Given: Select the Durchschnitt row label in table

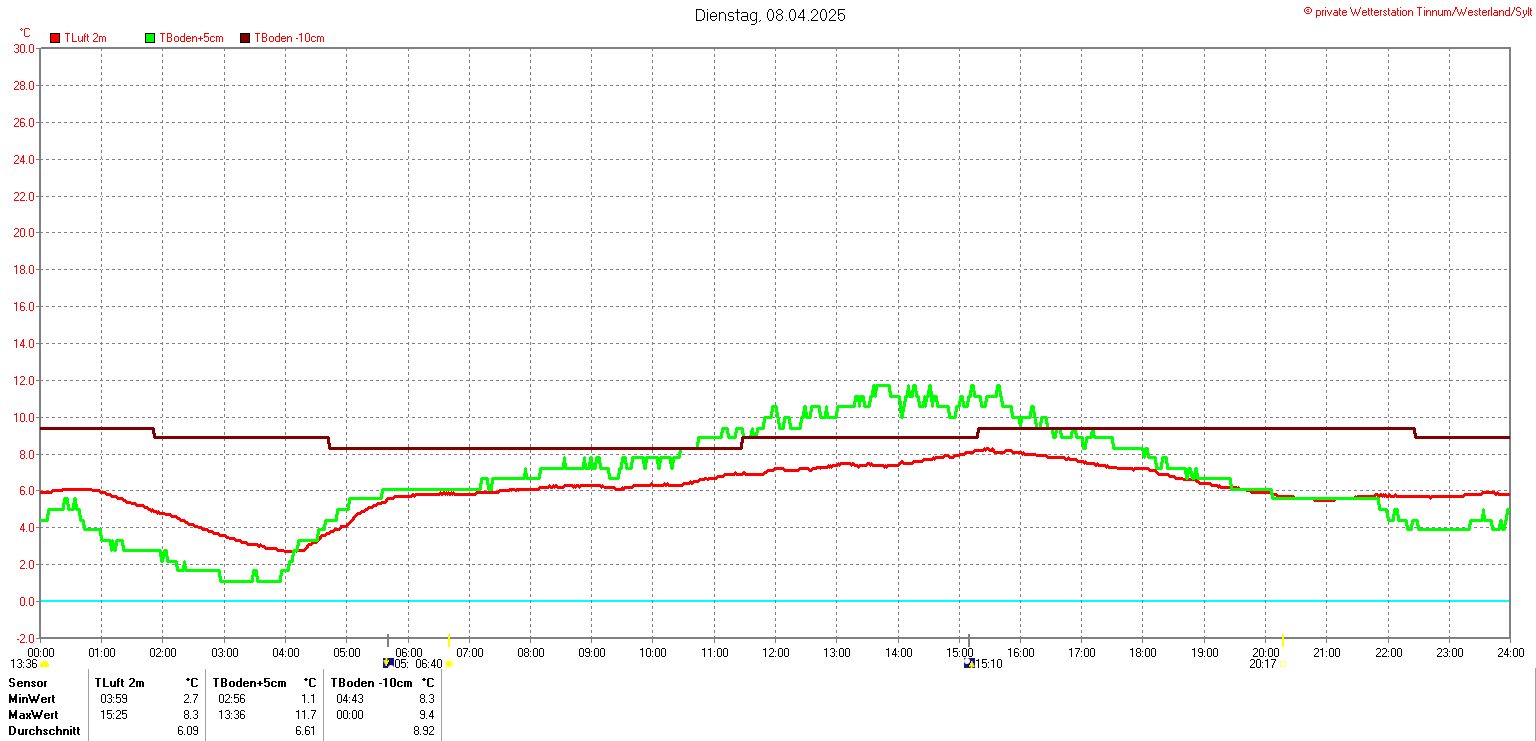Looking at the screenshot, I should click(x=43, y=731).
